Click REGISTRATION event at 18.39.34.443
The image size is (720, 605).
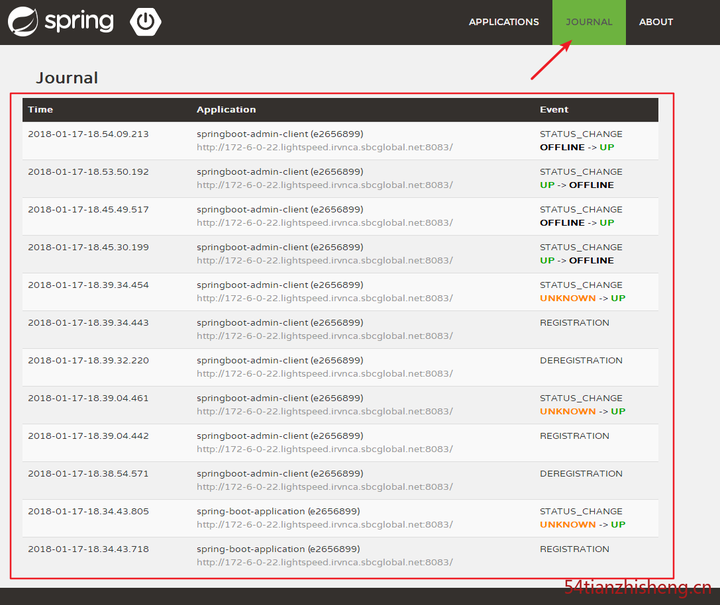pyautogui.click(x=574, y=323)
